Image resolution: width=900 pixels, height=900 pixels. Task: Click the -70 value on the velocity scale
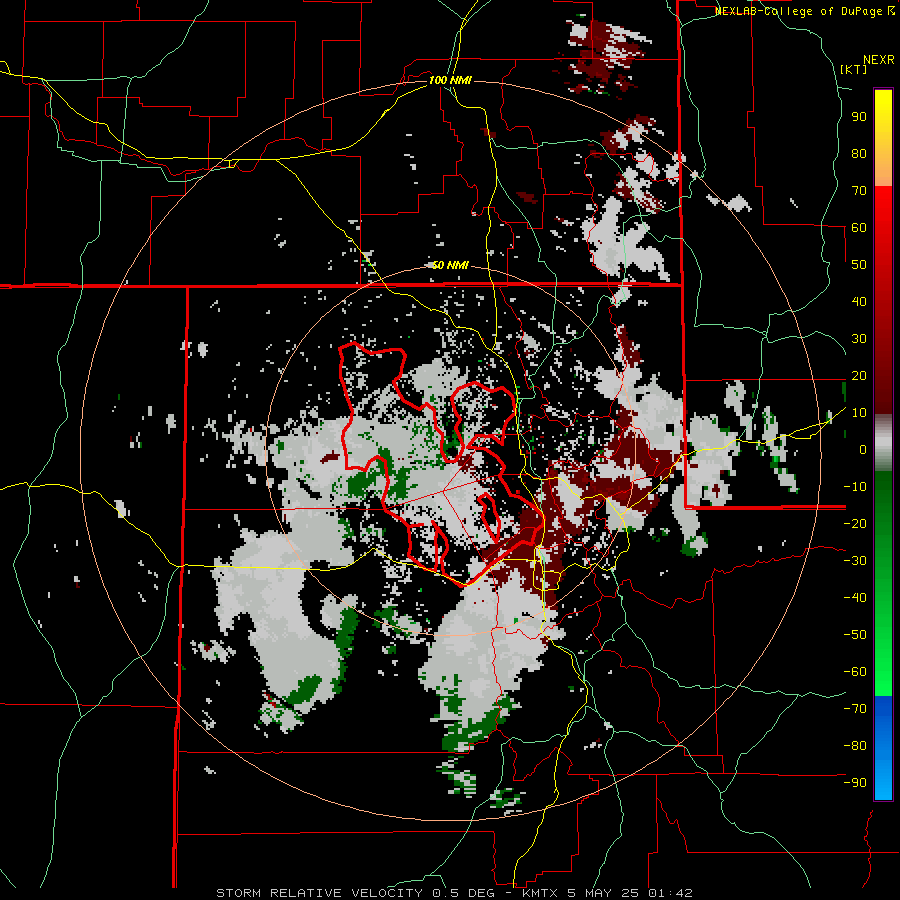pos(855,709)
